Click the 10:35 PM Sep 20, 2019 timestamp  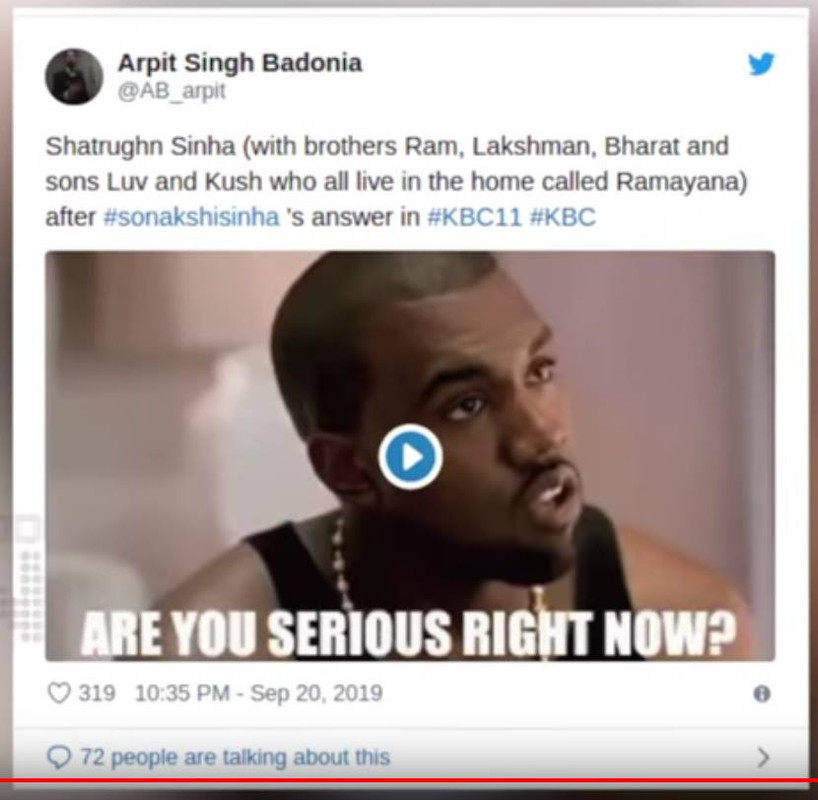pos(259,693)
